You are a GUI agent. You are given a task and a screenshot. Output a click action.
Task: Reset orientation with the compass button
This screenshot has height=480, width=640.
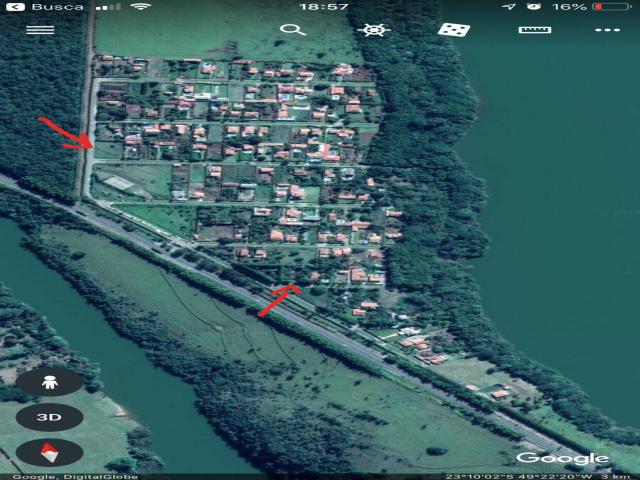pyautogui.click(x=49, y=453)
